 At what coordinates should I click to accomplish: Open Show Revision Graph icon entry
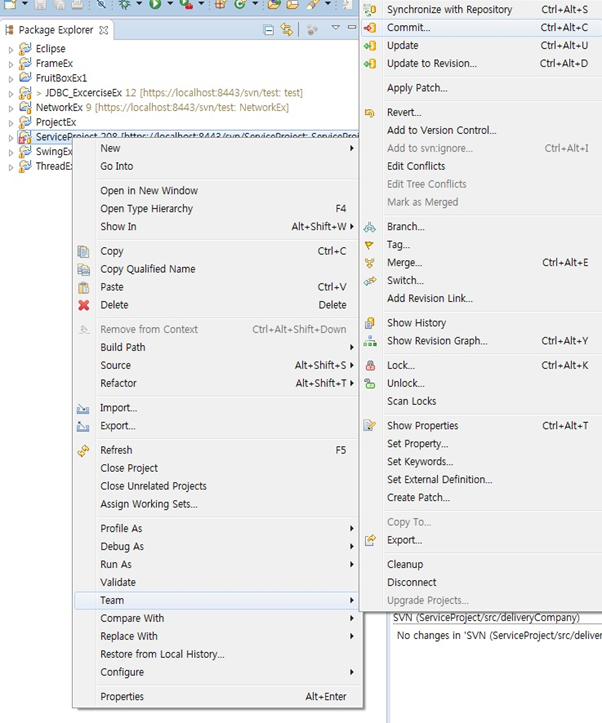[370, 341]
